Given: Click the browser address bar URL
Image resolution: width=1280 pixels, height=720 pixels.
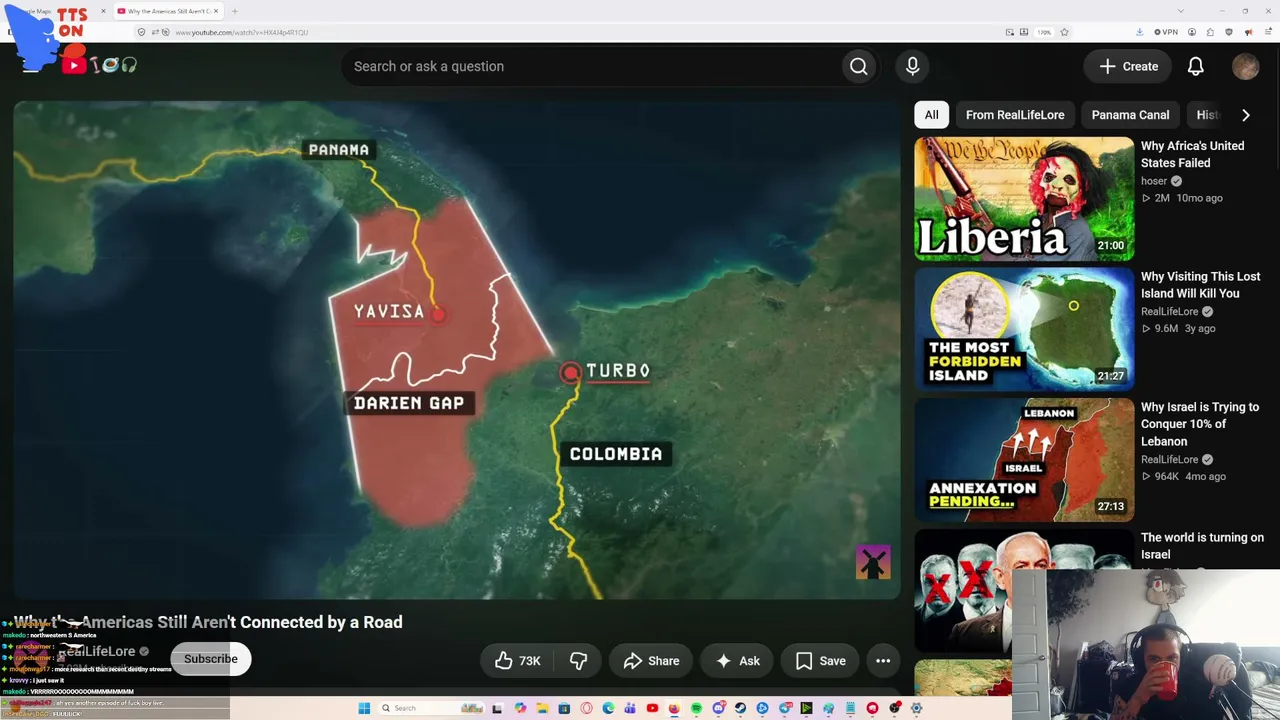Looking at the screenshot, I should click(x=241, y=32).
